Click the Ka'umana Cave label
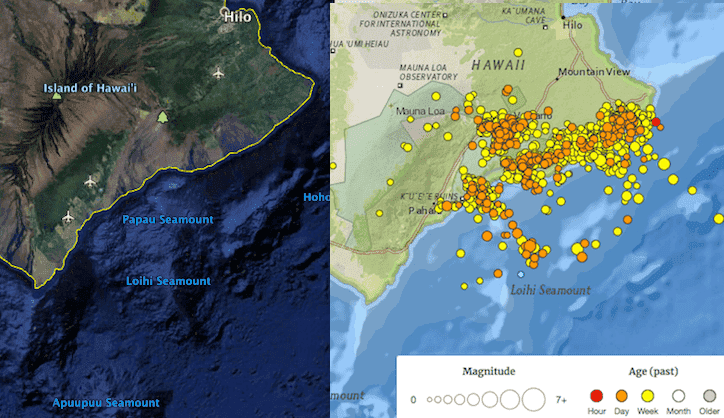This screenshot has width=724, height=418. 524,16
